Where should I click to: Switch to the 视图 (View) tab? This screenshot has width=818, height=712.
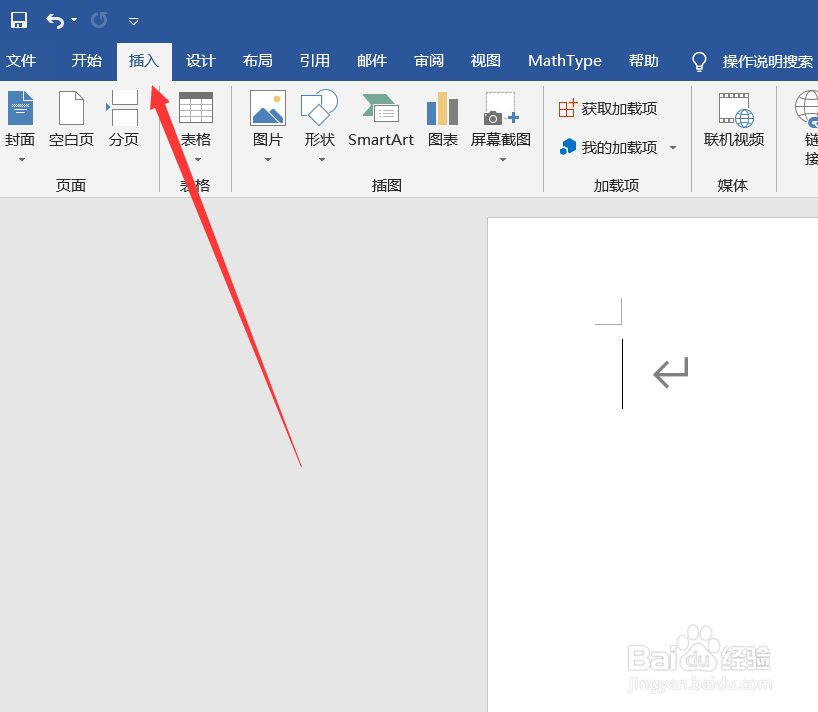tap(486, 61)
